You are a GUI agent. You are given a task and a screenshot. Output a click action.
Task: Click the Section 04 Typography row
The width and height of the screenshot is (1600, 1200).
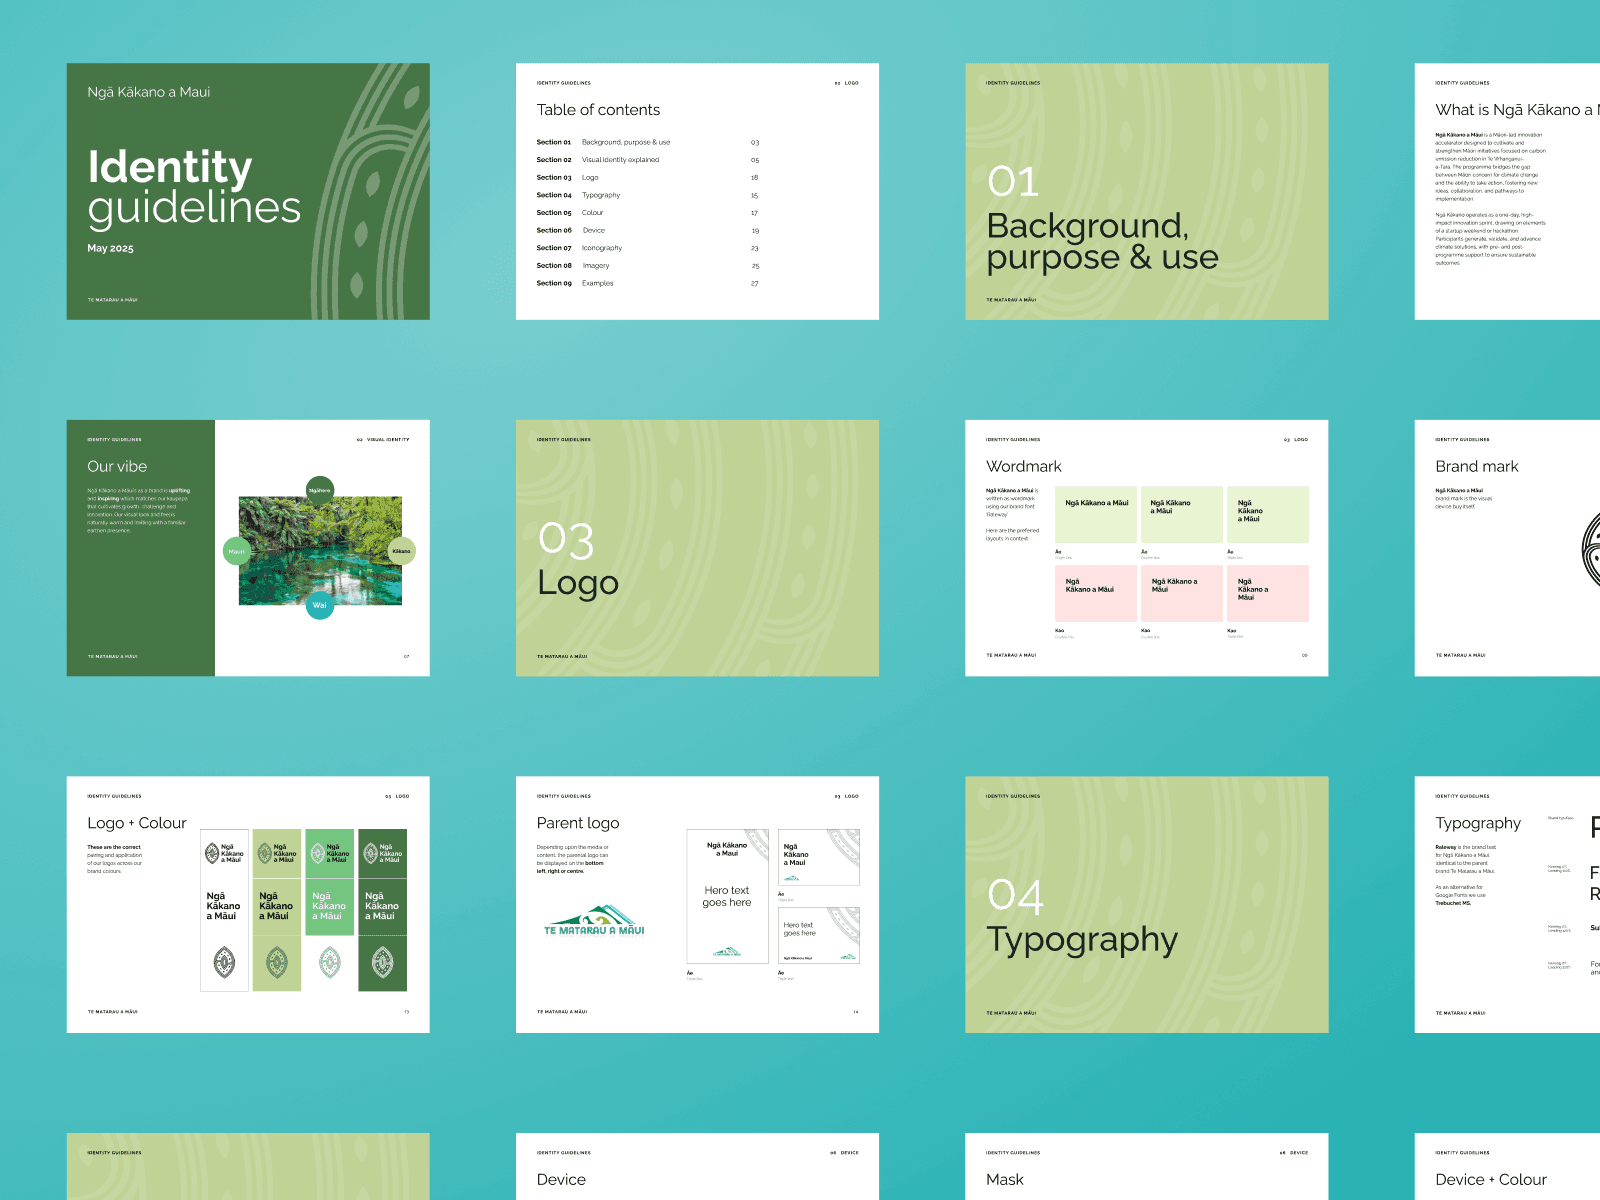648,195
